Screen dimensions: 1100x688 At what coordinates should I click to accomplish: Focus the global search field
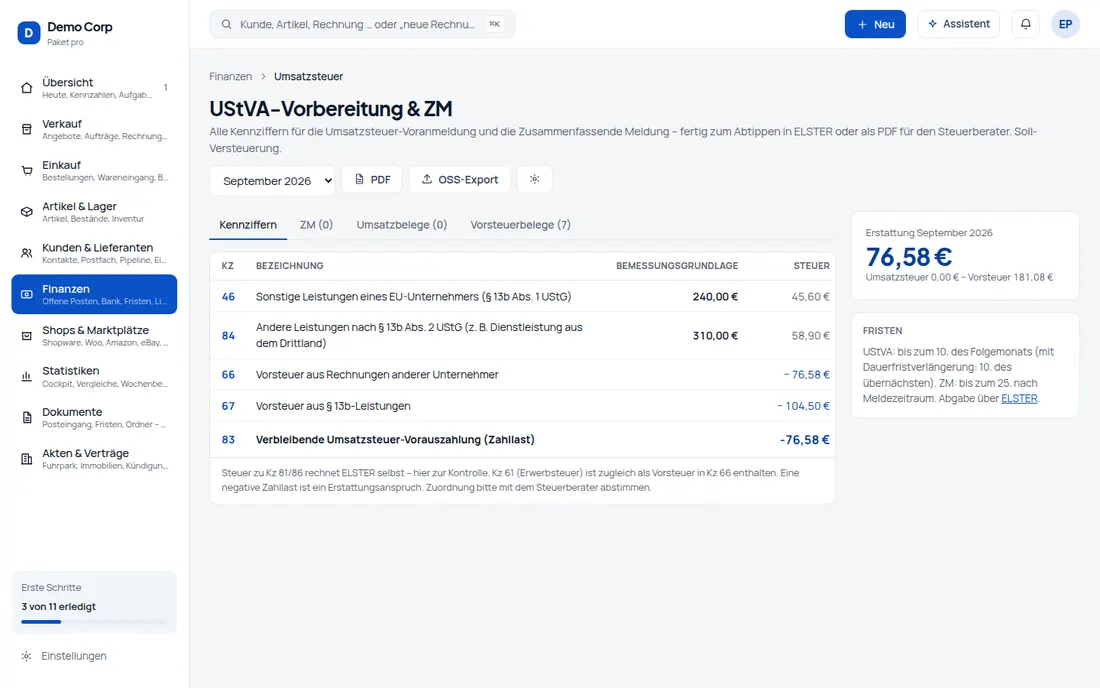click(362, 24)
